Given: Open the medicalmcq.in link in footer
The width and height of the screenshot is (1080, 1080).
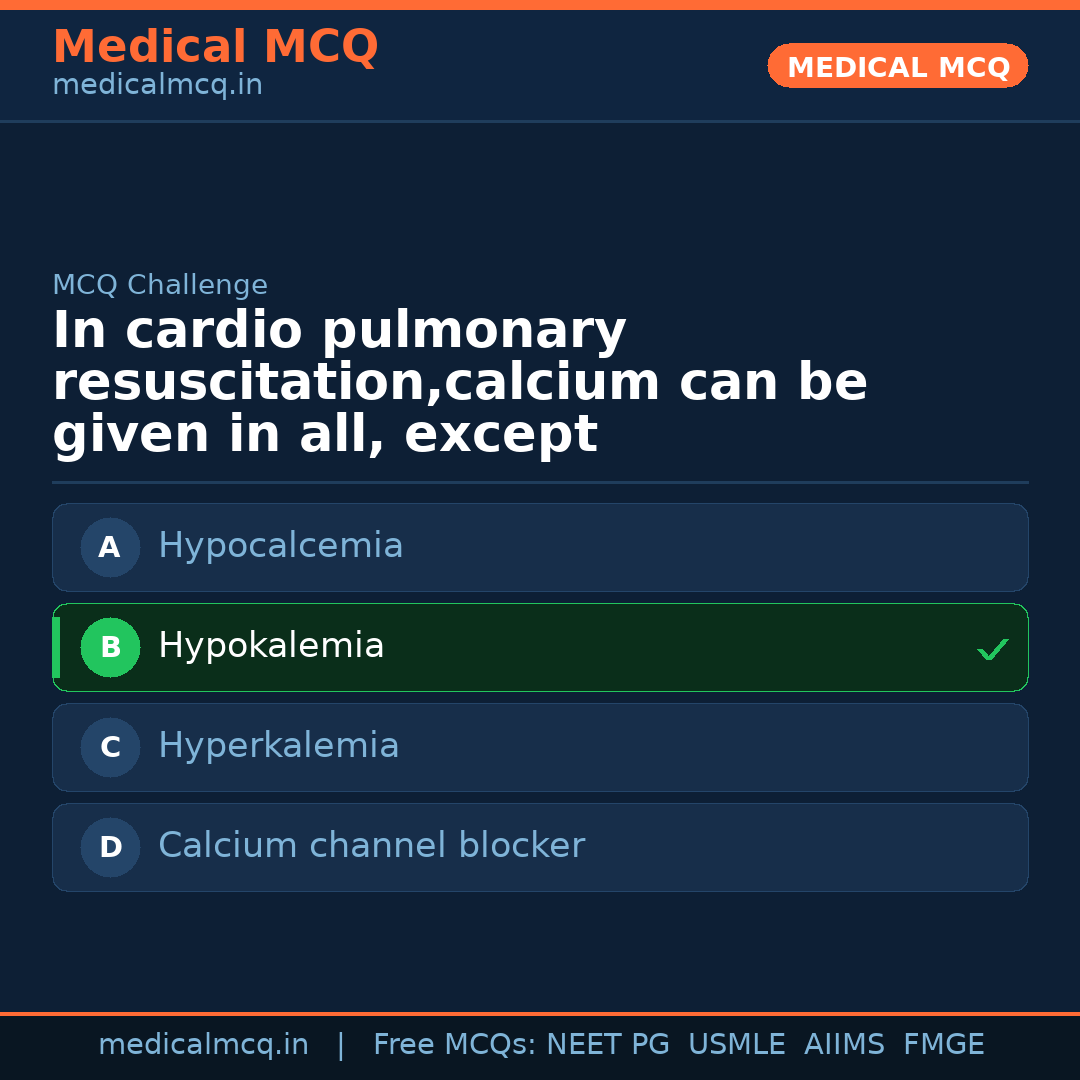Looking at the screenshot, I should [203, 1045].
